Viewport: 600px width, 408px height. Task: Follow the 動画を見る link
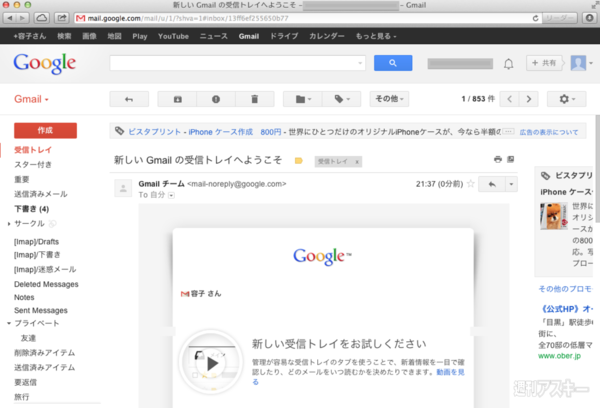[x=450, y=372]
